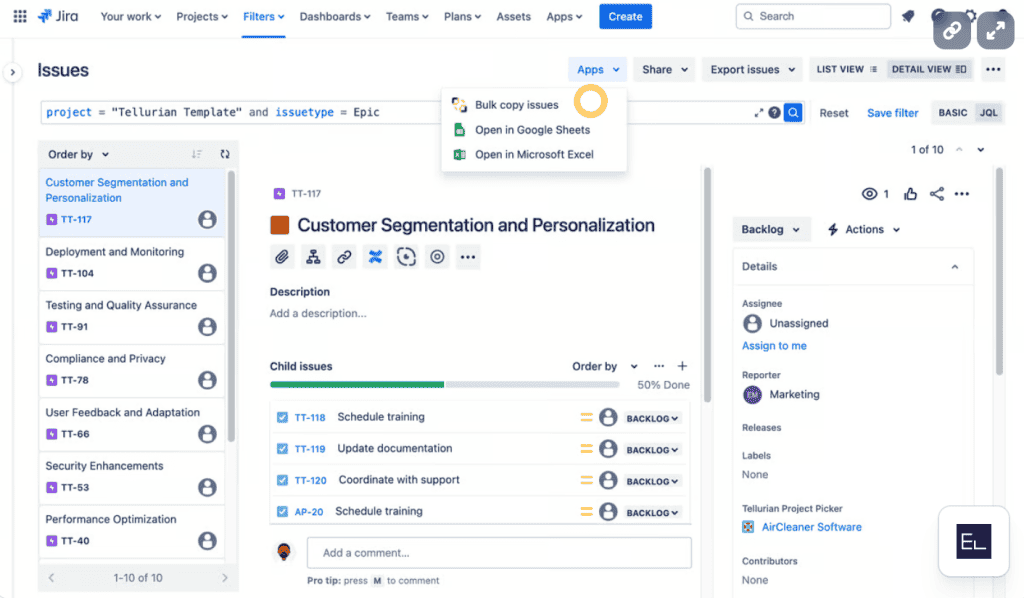Collapse the Details panel

coord(954,267)
